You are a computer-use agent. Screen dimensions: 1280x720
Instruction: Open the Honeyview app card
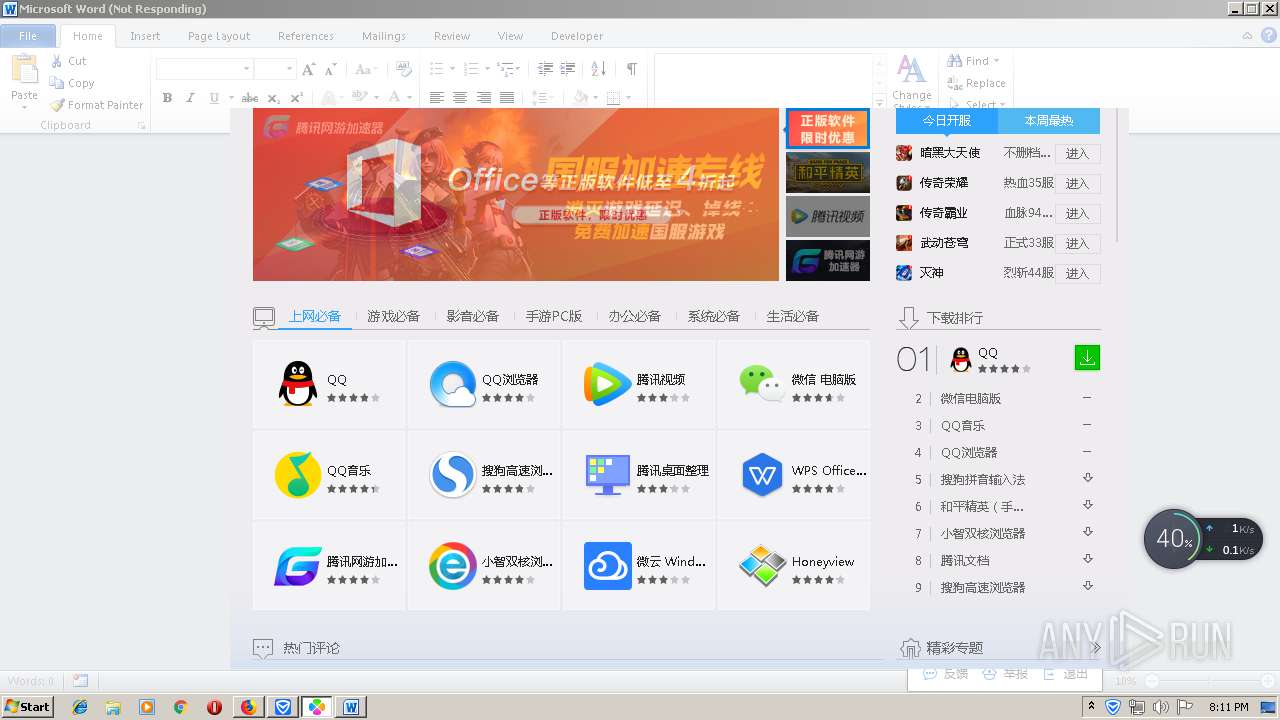point(793,566)
